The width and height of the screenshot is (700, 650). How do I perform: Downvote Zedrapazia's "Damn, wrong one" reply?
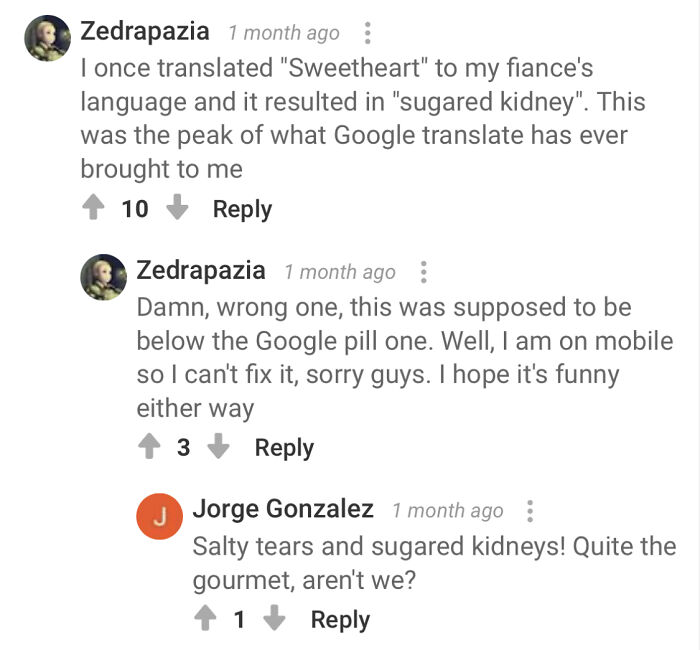click(219, 447)
